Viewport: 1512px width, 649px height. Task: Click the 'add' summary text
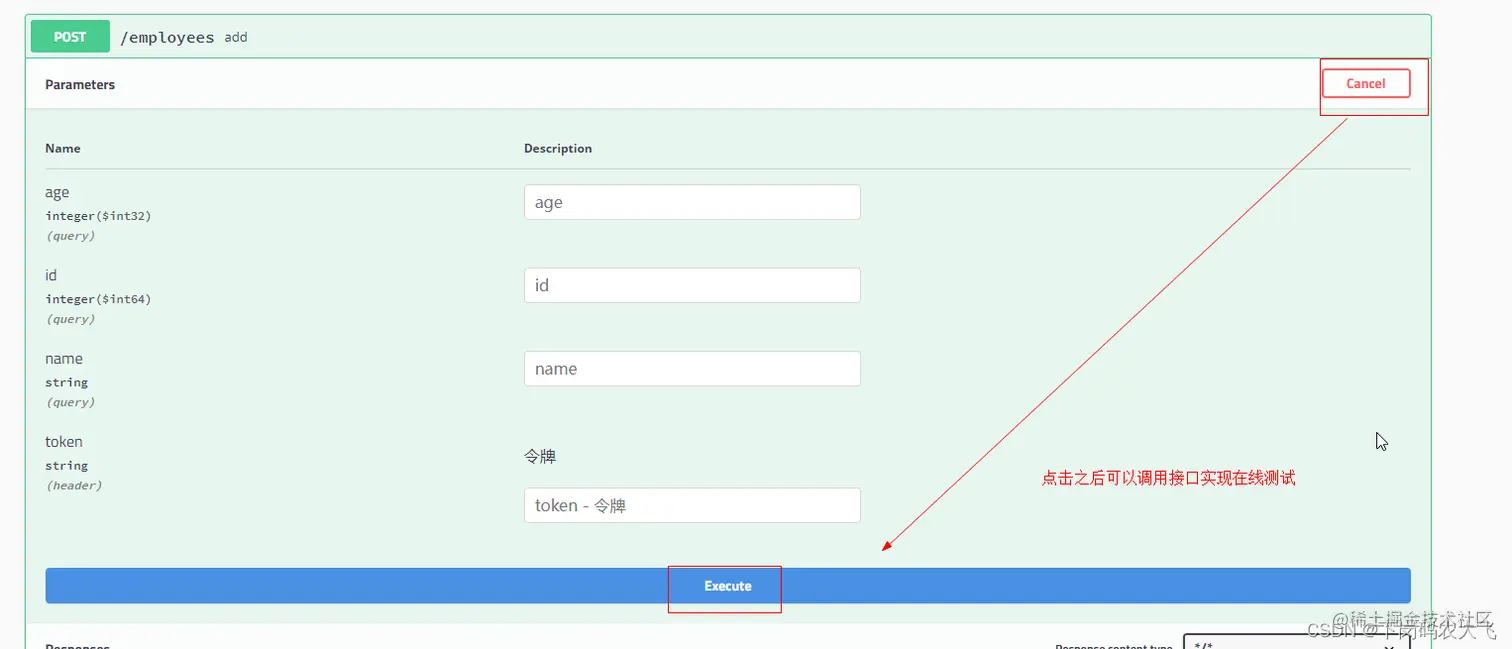click(x=236, y=37)
